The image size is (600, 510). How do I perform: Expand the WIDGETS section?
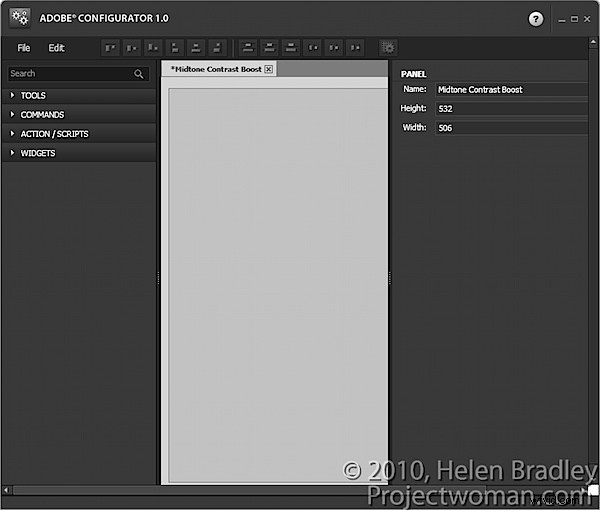(x=79, y=153)
